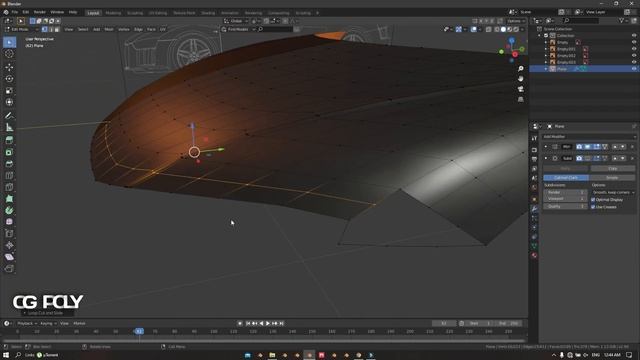This screenshot has width=640, height=360.
Task: Jump to the timeline start frame
Action: pyautogui.click(x=248, y=323)
